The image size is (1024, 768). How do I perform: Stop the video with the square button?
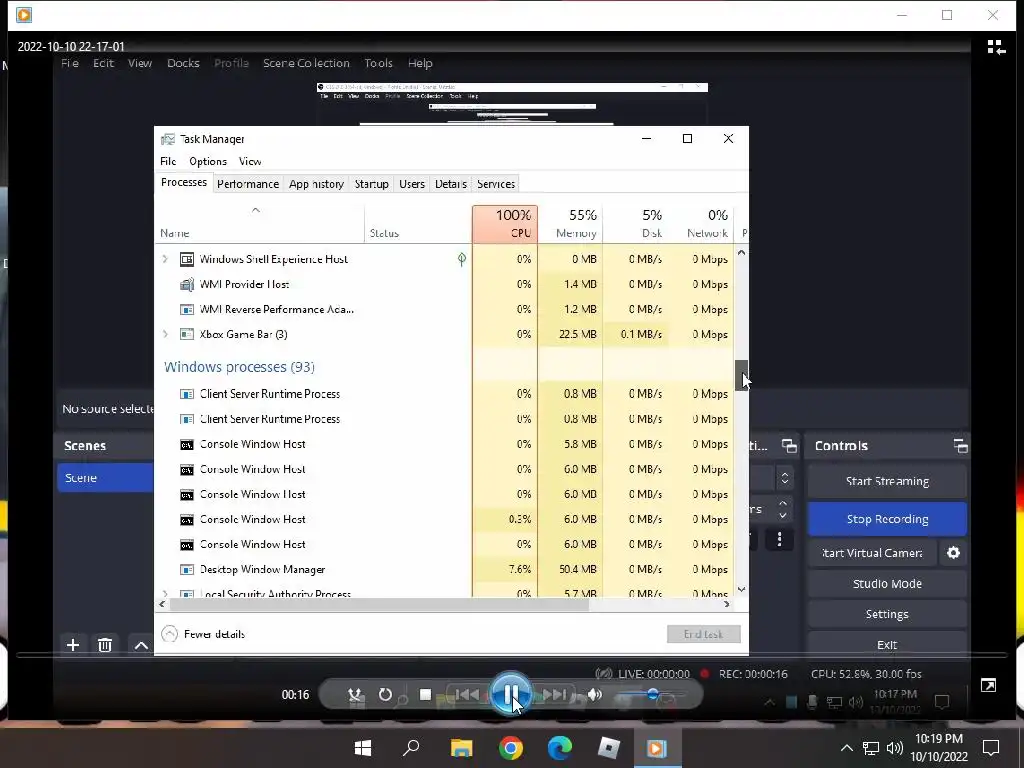tap(425, 694)
